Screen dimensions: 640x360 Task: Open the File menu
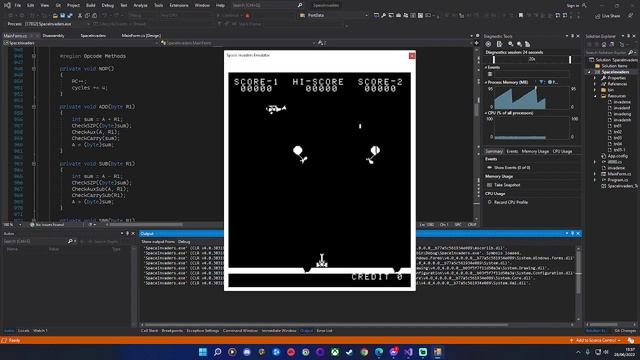coord(18,6)
